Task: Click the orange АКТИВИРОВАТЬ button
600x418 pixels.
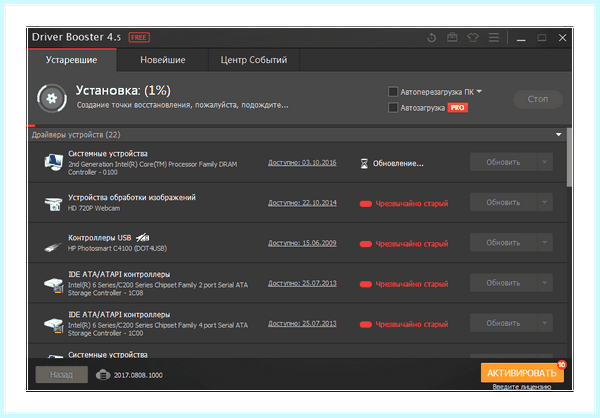Action: 522,373
